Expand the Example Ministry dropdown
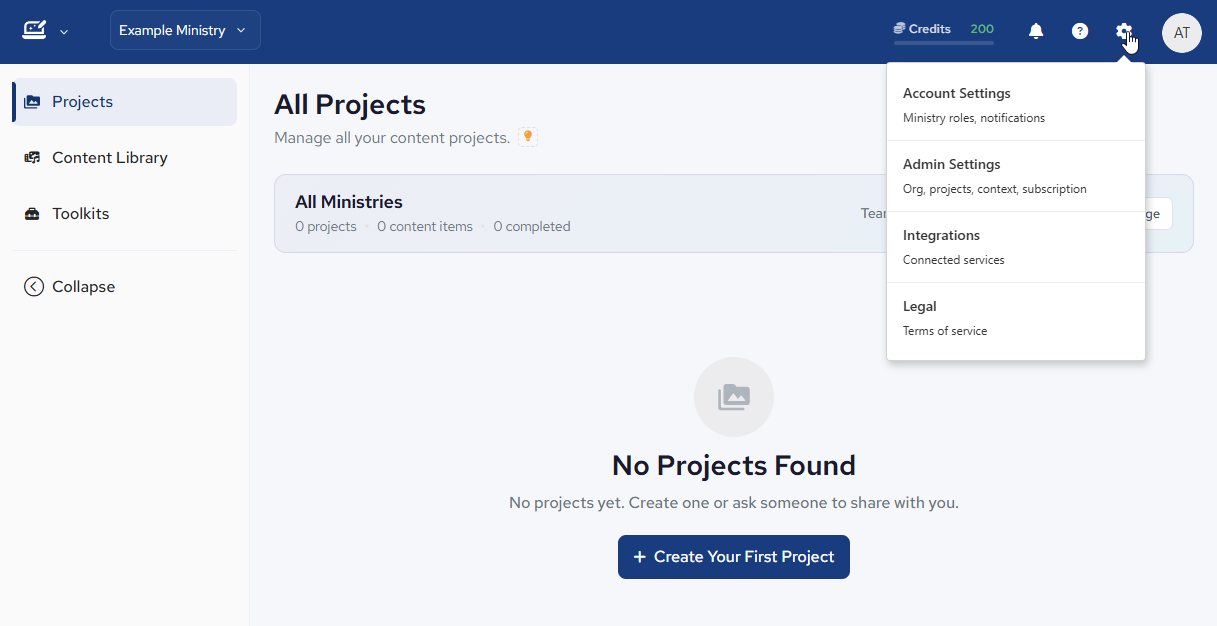Image resolution: width=1217 pixels, height=626 pixels. click(x=185, y=30)
